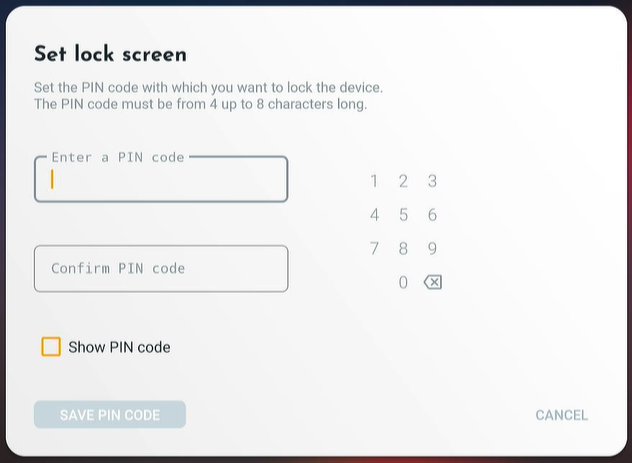Click the "Show PIN code" label text

pyautogui.click(x=119, y=348)
